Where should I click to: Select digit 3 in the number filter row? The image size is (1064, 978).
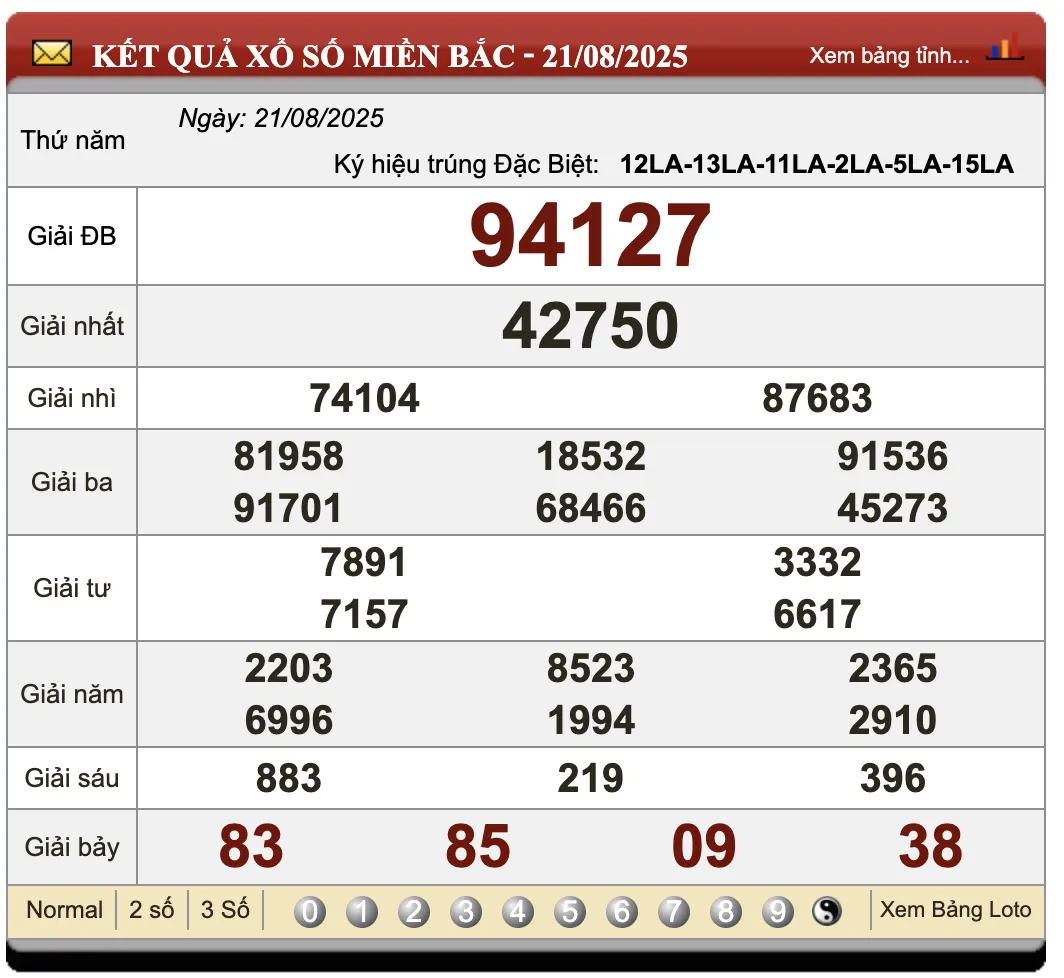coord(468,910)
